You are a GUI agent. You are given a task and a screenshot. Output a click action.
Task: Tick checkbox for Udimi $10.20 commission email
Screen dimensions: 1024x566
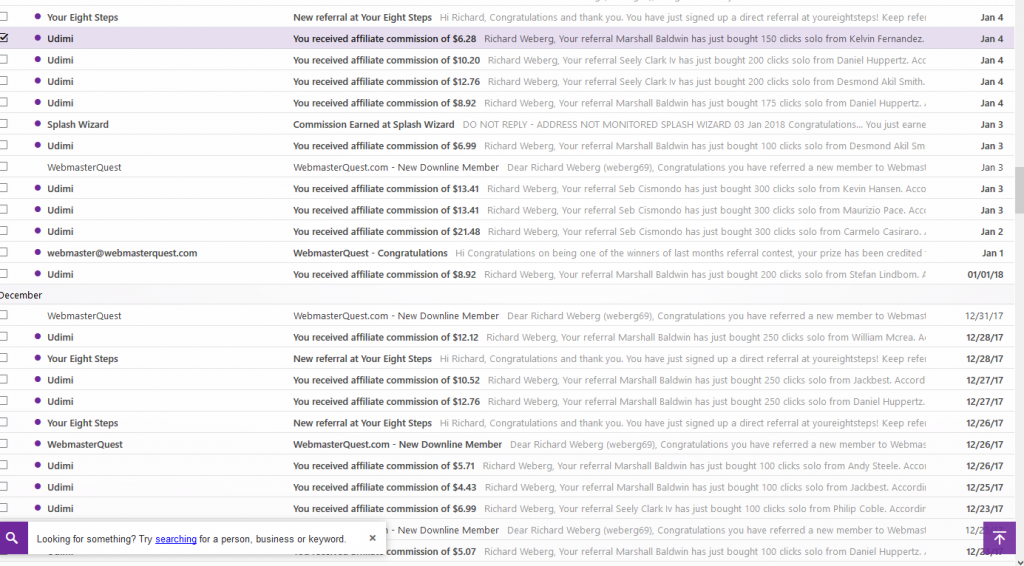[4, 59]
